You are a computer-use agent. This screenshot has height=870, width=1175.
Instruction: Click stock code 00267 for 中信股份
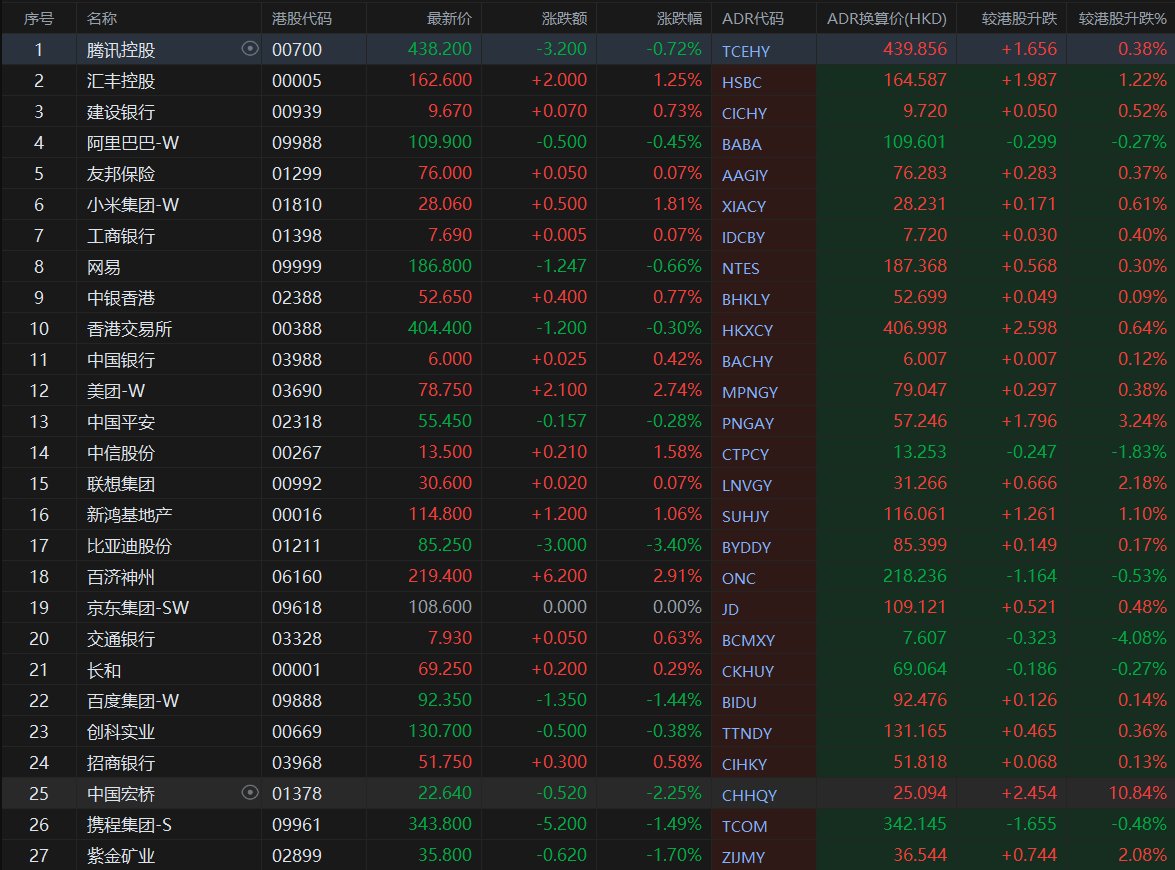click(x=297, y=453)
